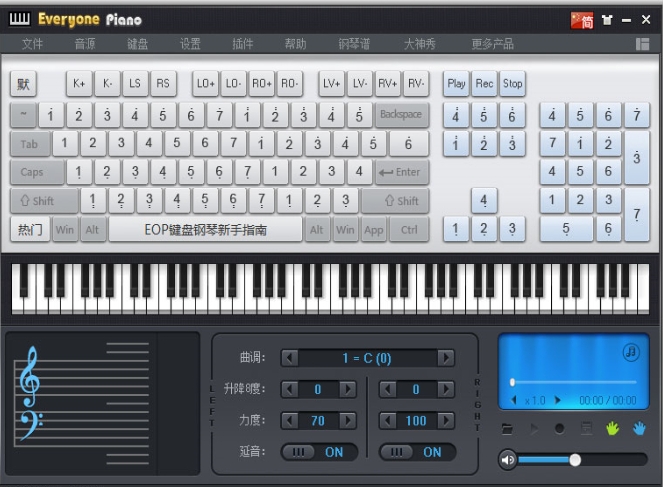The height and width of the screenshot is (487, 663).
Task: Click the open file folder icon
Action: point(507,430)
